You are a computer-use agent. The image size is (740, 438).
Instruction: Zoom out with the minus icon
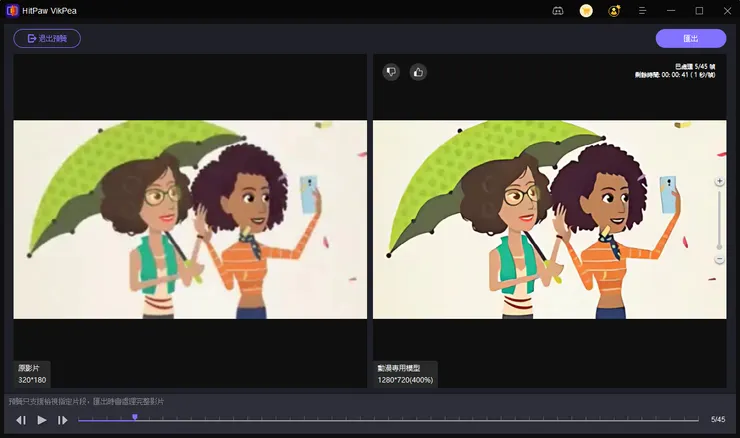coord(719,259)
